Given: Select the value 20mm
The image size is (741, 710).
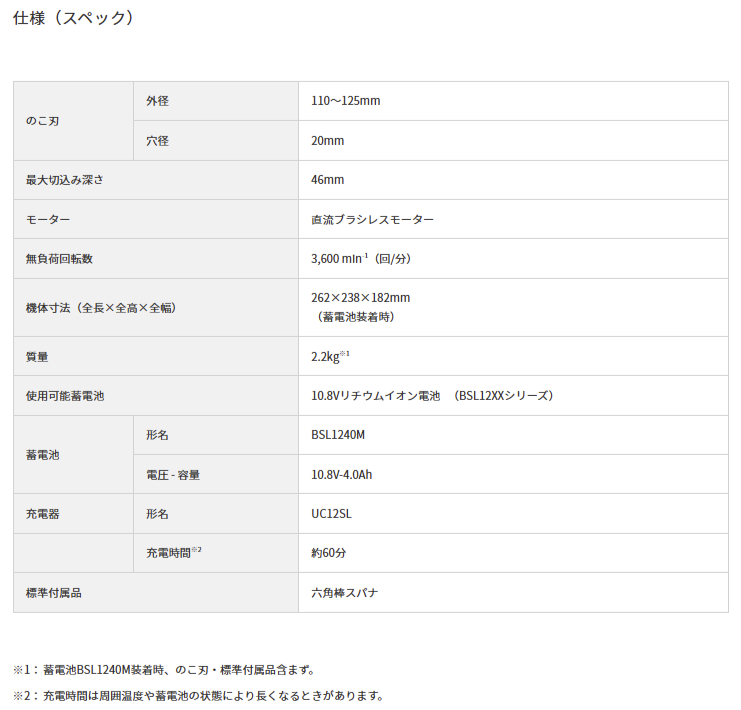Looking at the screenshot, I should tap(327, 140).
